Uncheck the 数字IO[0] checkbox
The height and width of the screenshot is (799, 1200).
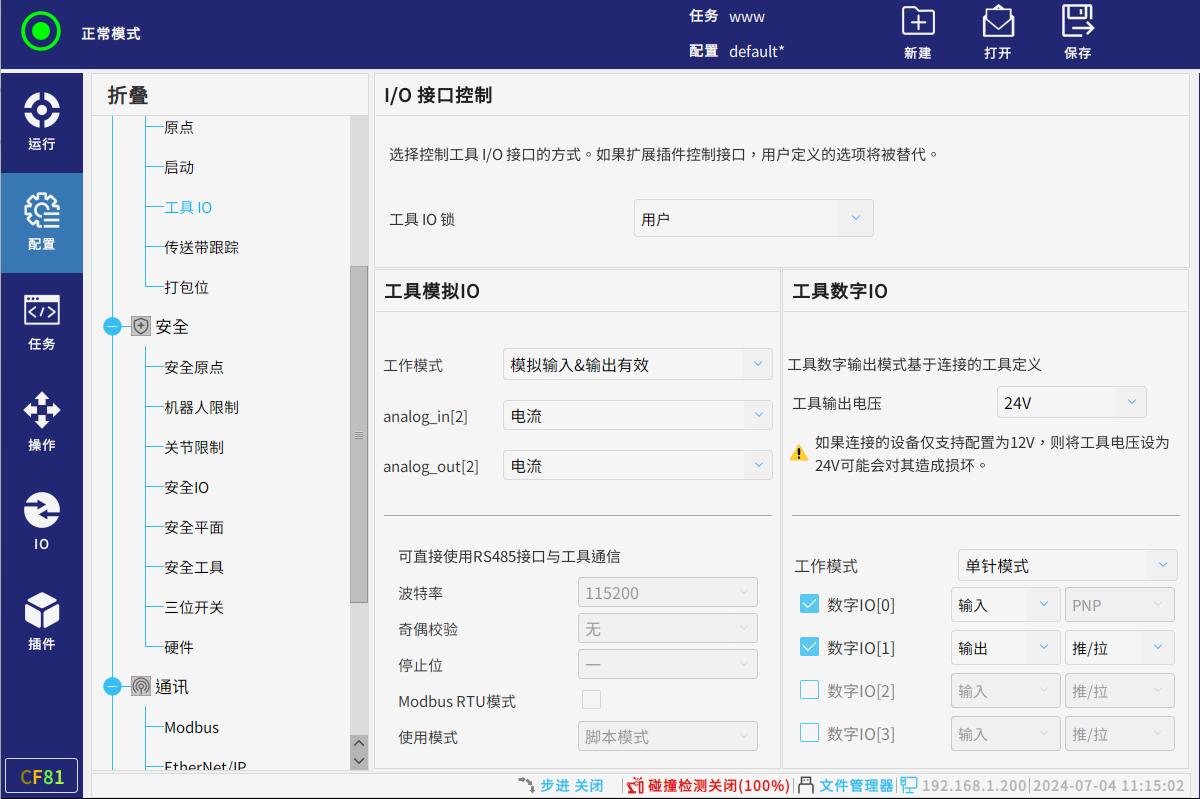[810, 604]
